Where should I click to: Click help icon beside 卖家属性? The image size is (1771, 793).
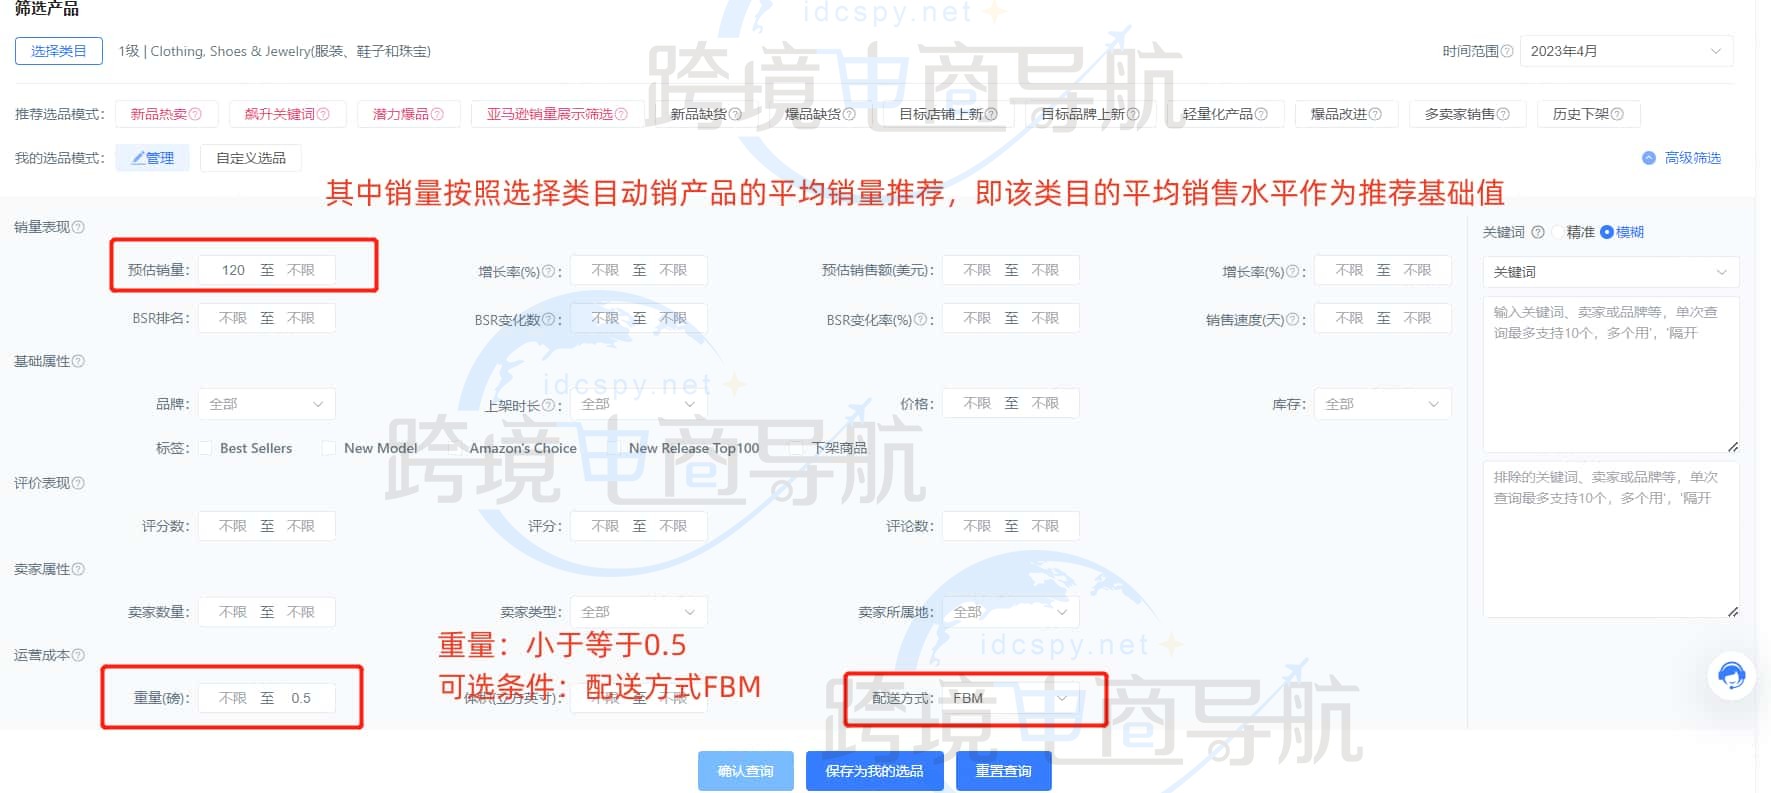(78, 569)
